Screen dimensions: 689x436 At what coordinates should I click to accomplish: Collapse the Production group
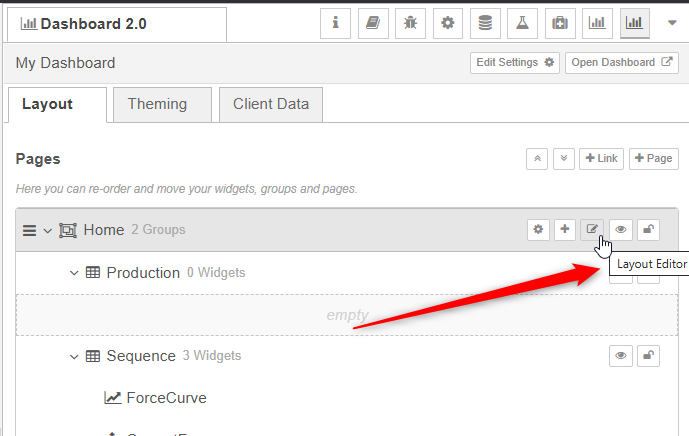pyautogui.click(x=74, y=273)
